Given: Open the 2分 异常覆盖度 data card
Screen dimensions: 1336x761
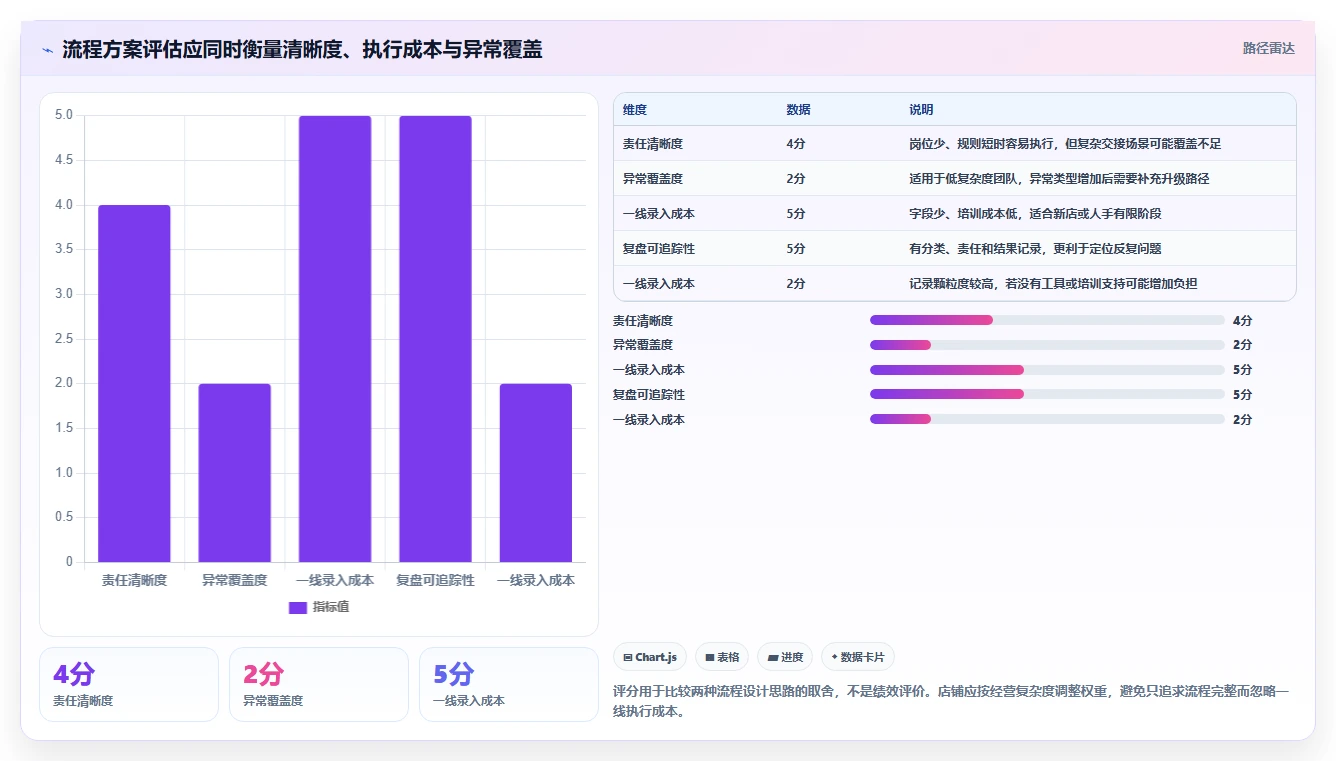Looking at the screenshot, I should 319,684.
